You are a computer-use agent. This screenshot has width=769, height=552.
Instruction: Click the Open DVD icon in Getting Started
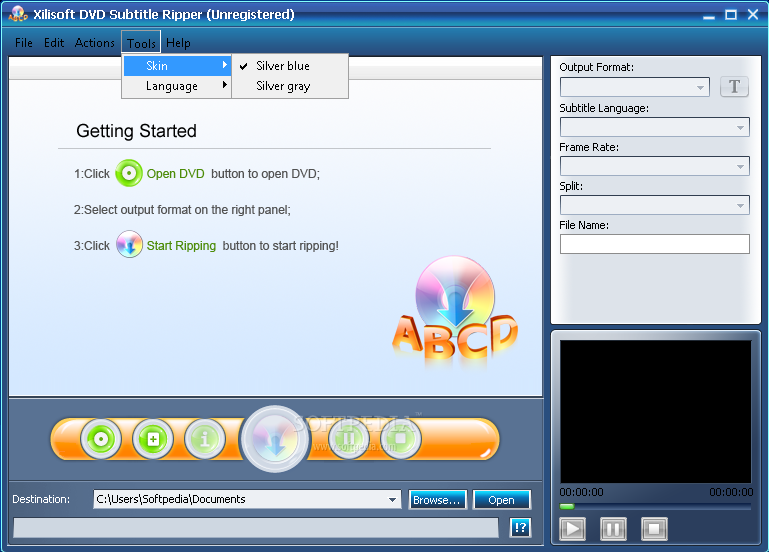pyautogui.click(x=129, y=173)
